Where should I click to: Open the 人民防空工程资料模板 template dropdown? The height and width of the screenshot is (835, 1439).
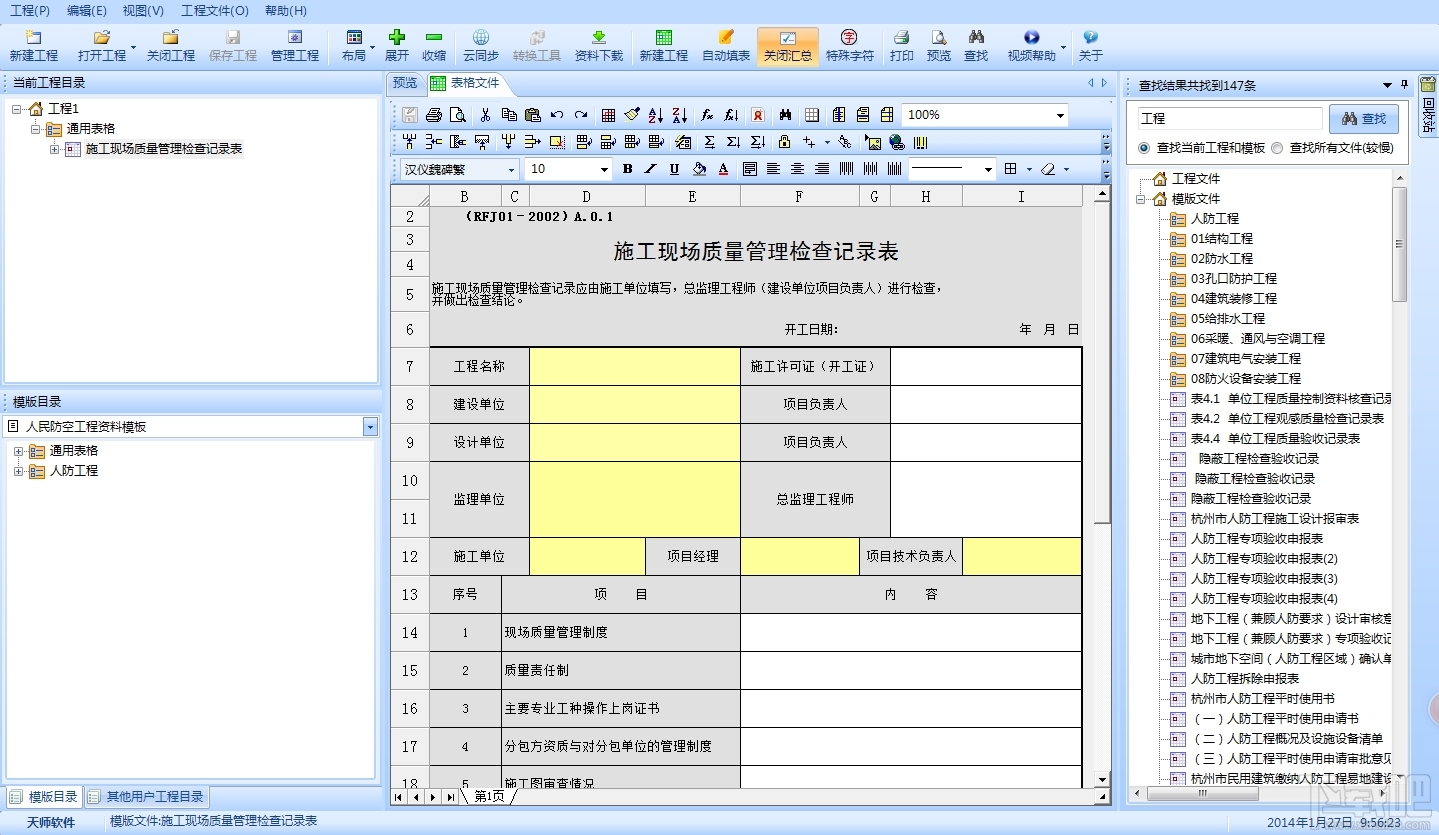[x=370, y=427]
